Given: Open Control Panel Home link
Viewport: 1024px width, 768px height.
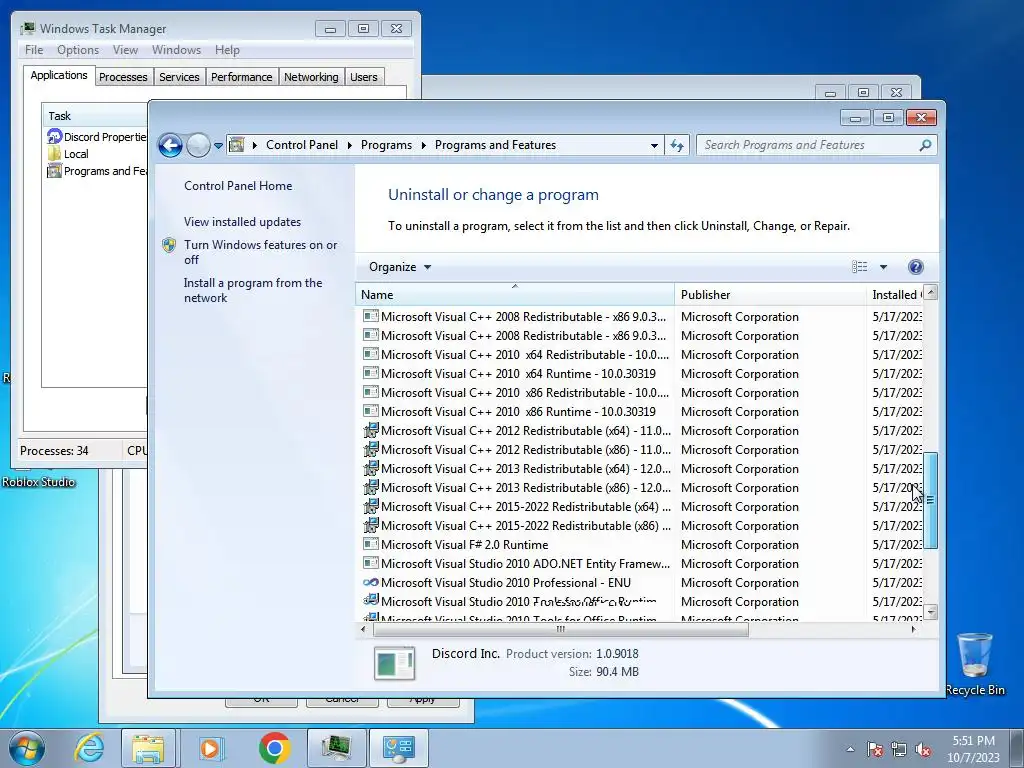Looking at the screenshot, I should (x=238, y=186).
